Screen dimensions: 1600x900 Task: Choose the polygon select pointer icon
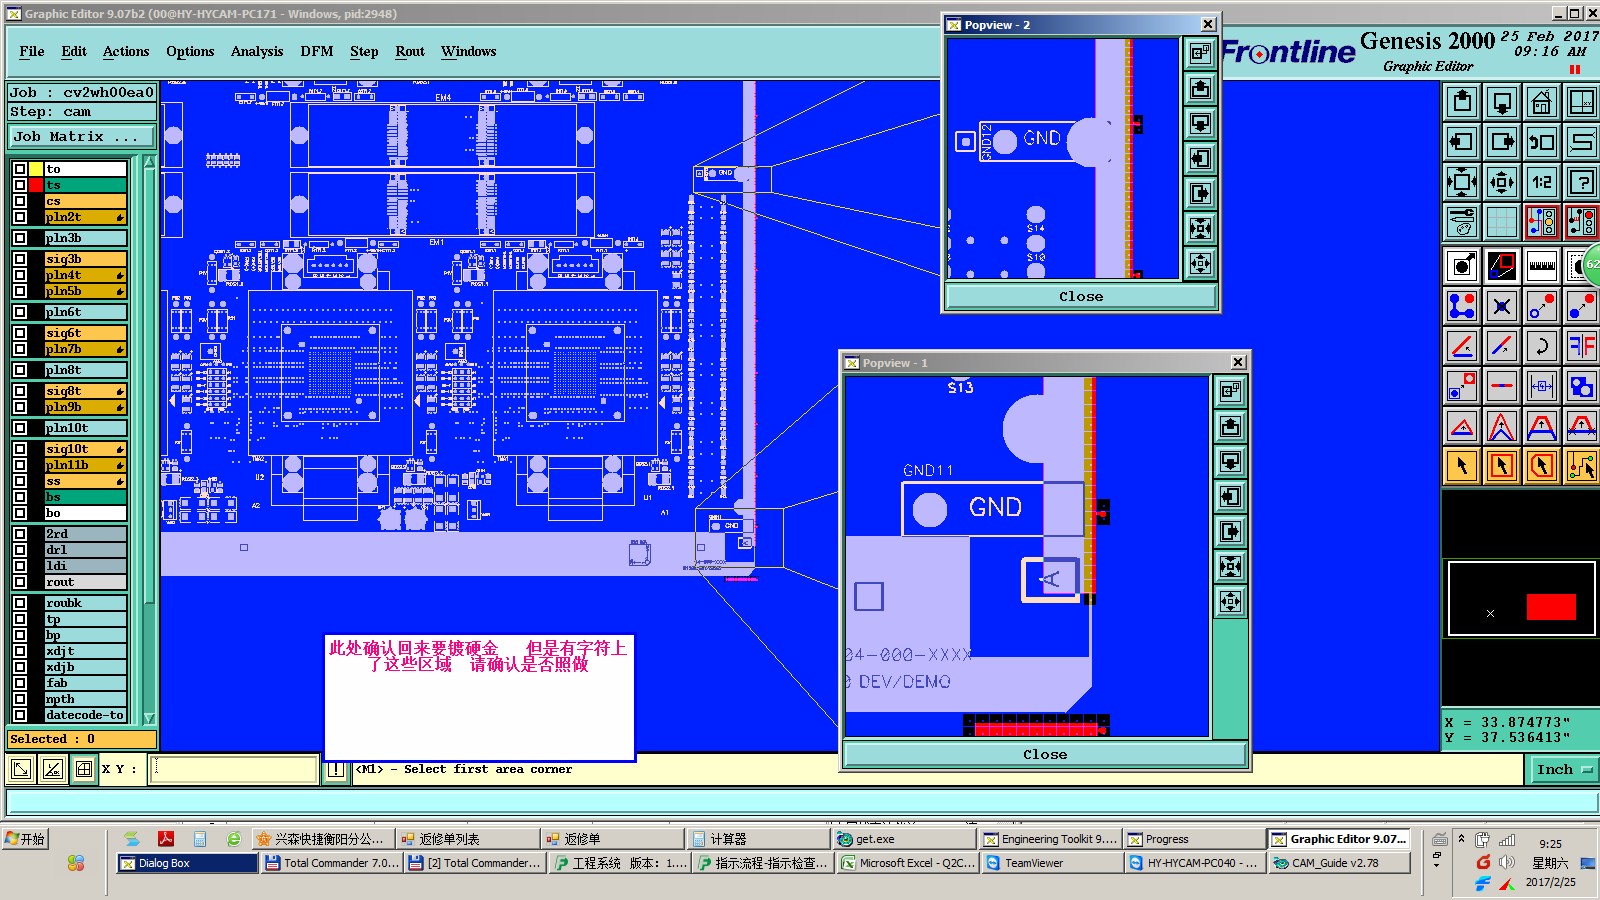1541,466
